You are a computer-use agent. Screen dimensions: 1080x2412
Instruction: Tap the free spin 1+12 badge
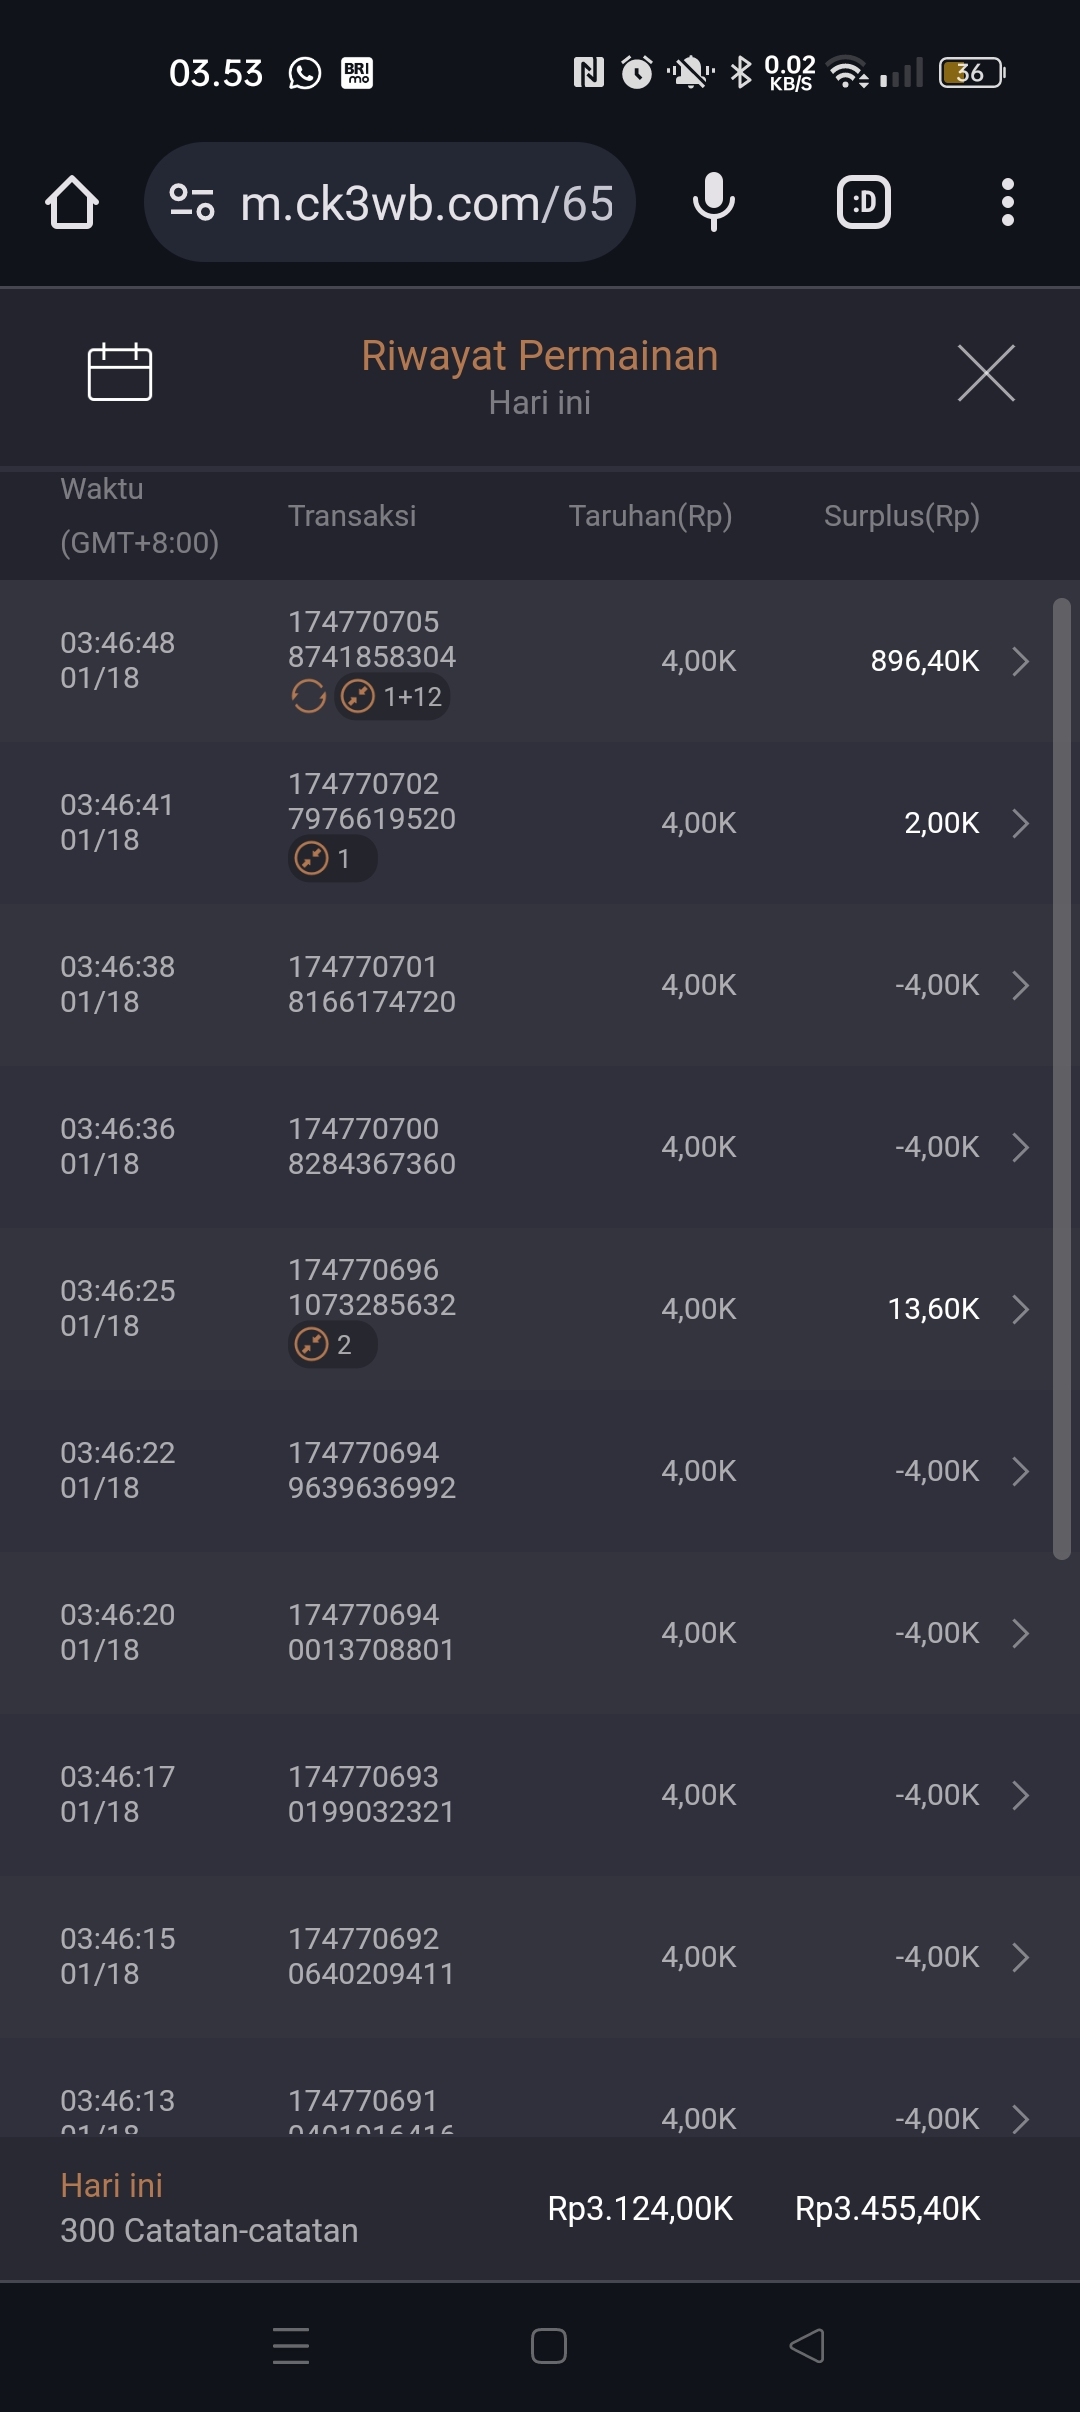[x=393, y=696]
